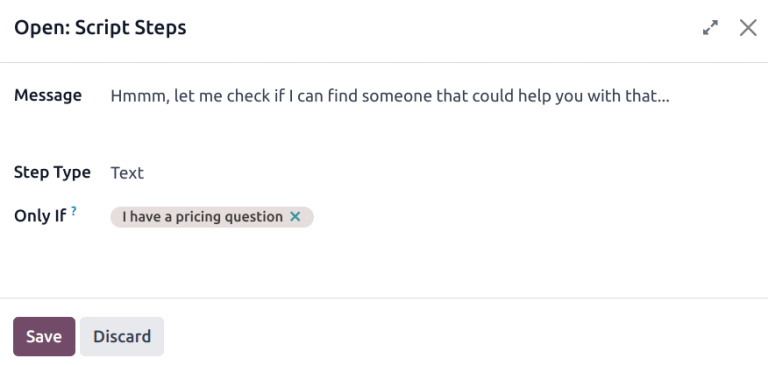Click into the Message text field
768x365 pixels.
(x=432, y=111)
